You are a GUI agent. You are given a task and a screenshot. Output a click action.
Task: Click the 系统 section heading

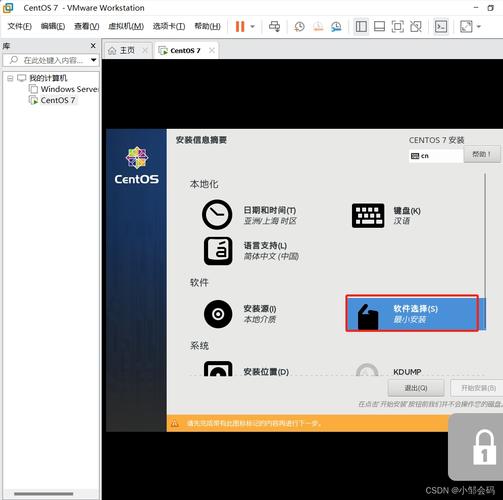tap(199, 346)
